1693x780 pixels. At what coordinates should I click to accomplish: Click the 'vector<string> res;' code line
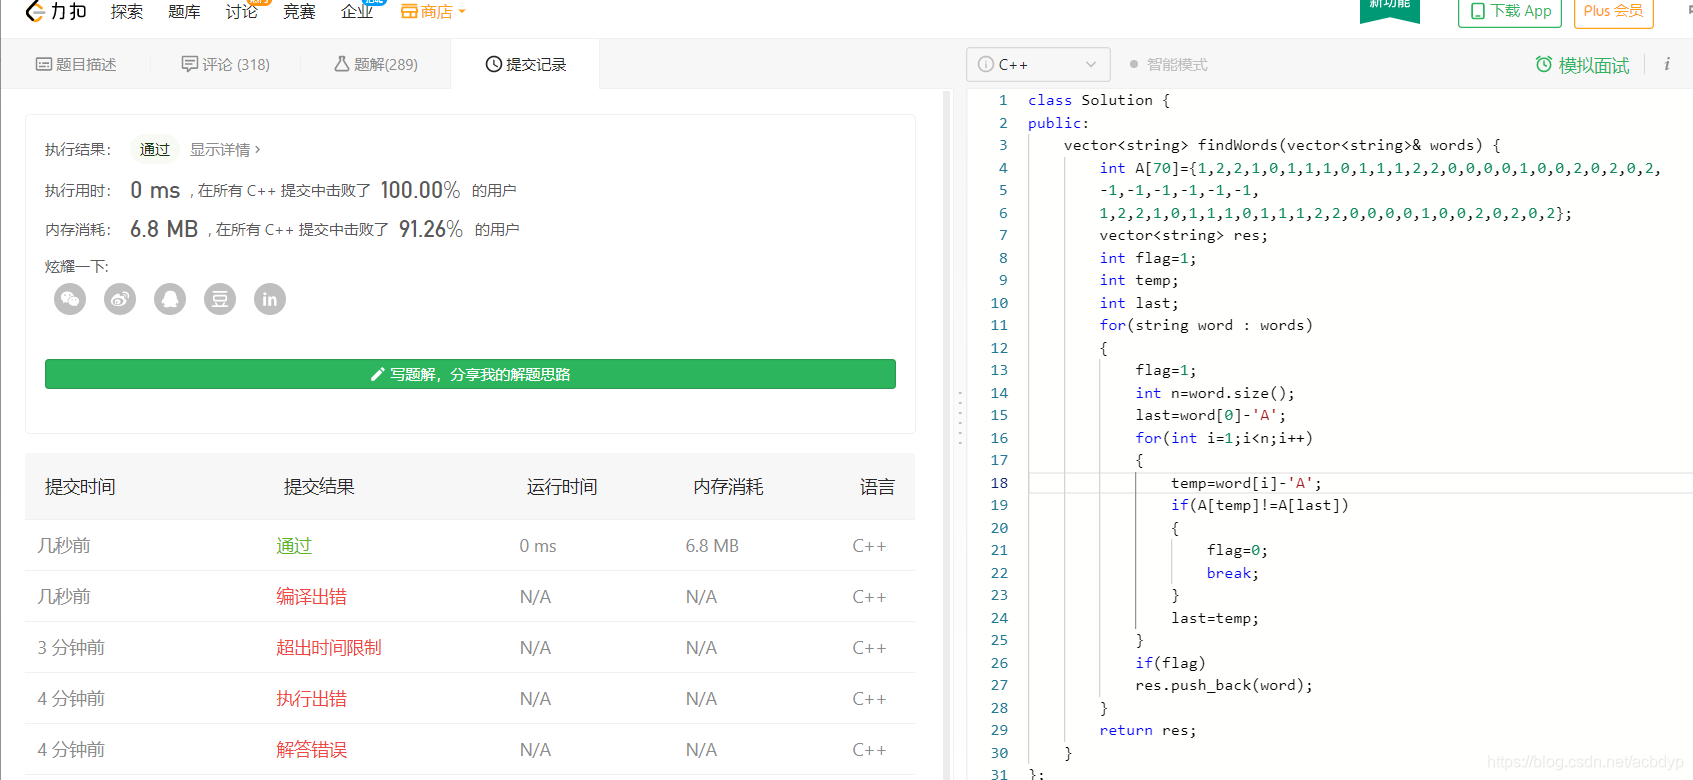click(1183, 235)
